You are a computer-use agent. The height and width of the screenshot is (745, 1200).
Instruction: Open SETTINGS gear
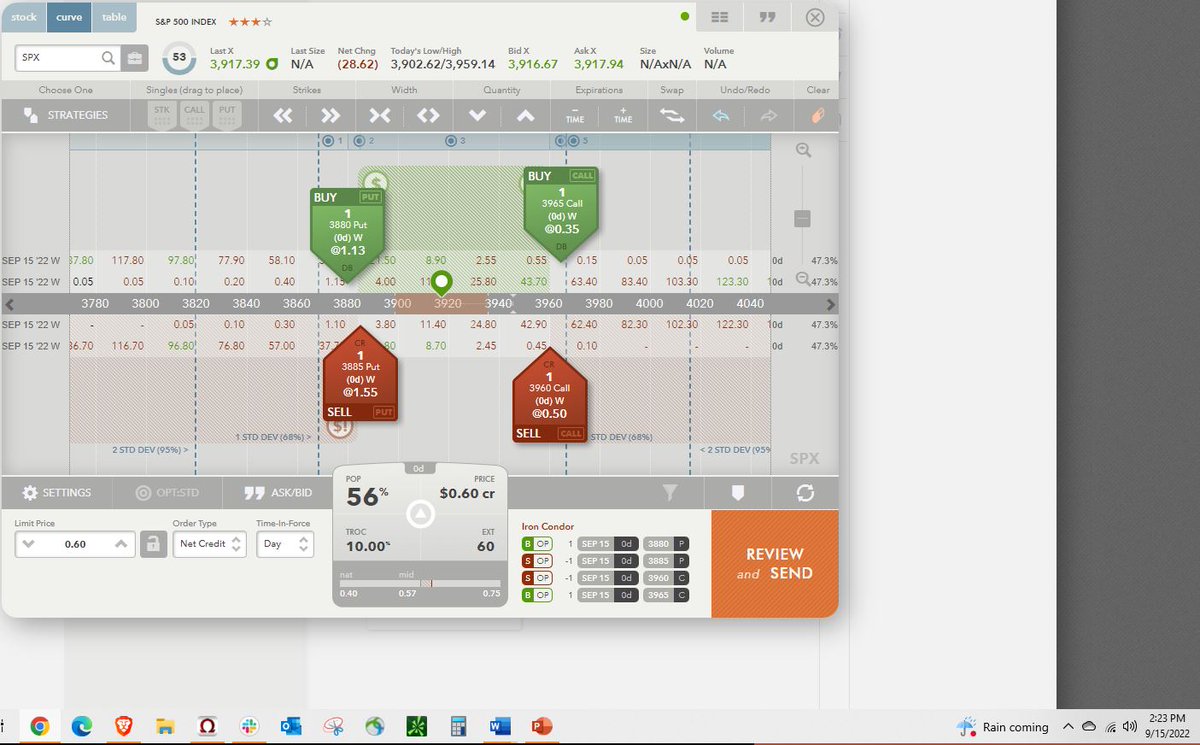(x=57, y=493)
